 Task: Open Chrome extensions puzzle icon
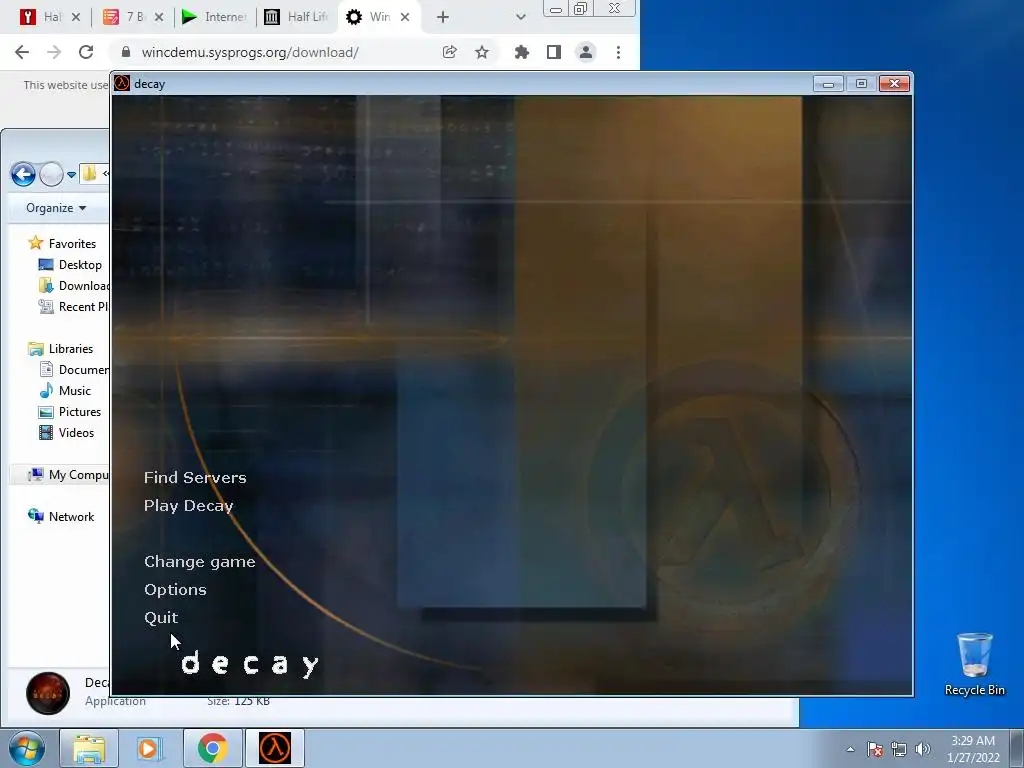pyautogui.click(x=521, y=52)
